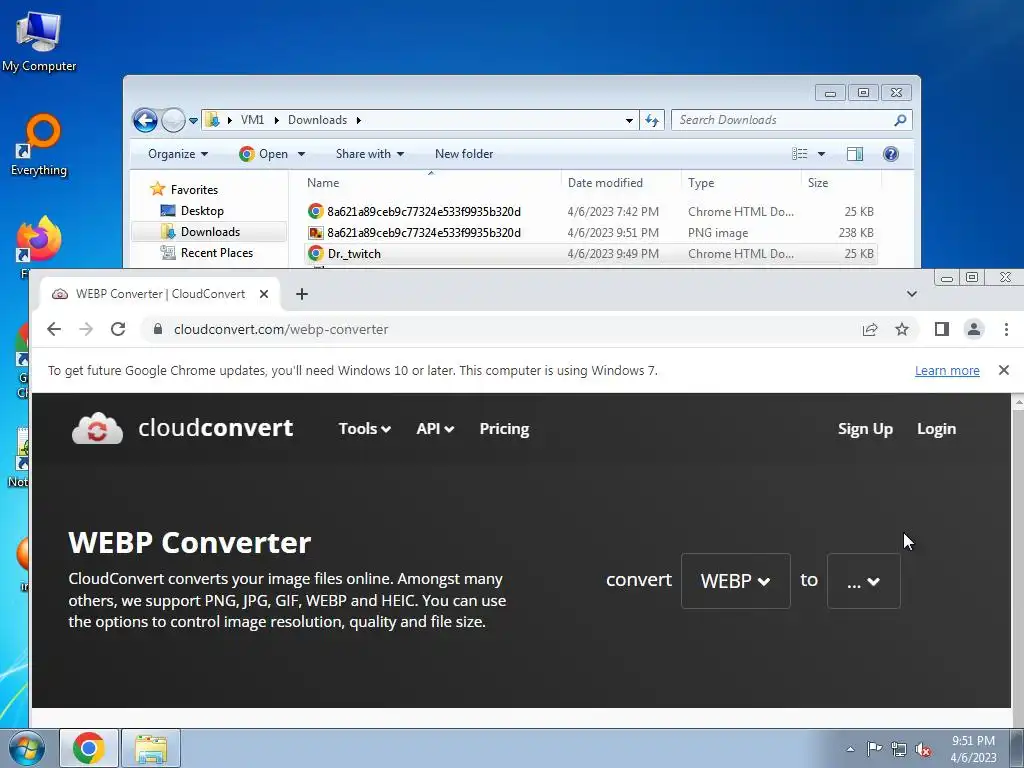Click Windows Explorer in the taskbar

(151, 748)
